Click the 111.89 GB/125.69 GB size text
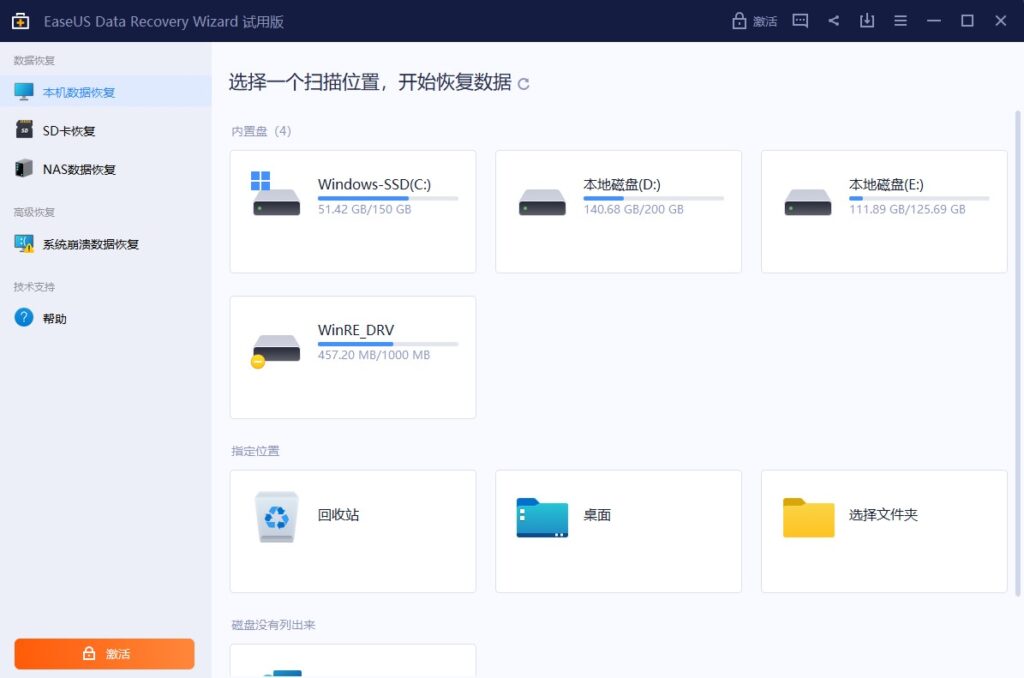Screen dimensions: 1024x678 coord(907,209)
